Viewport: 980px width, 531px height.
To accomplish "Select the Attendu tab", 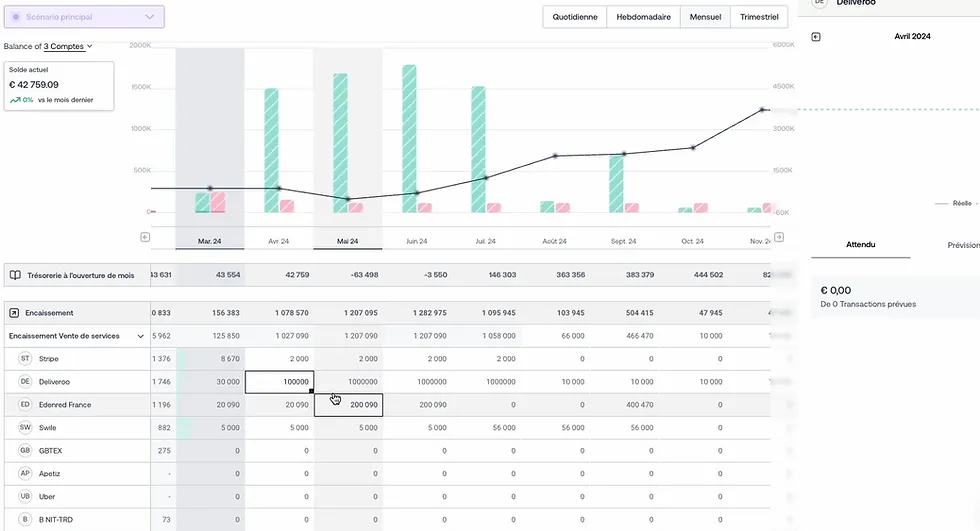I will (x=860, y=245).
